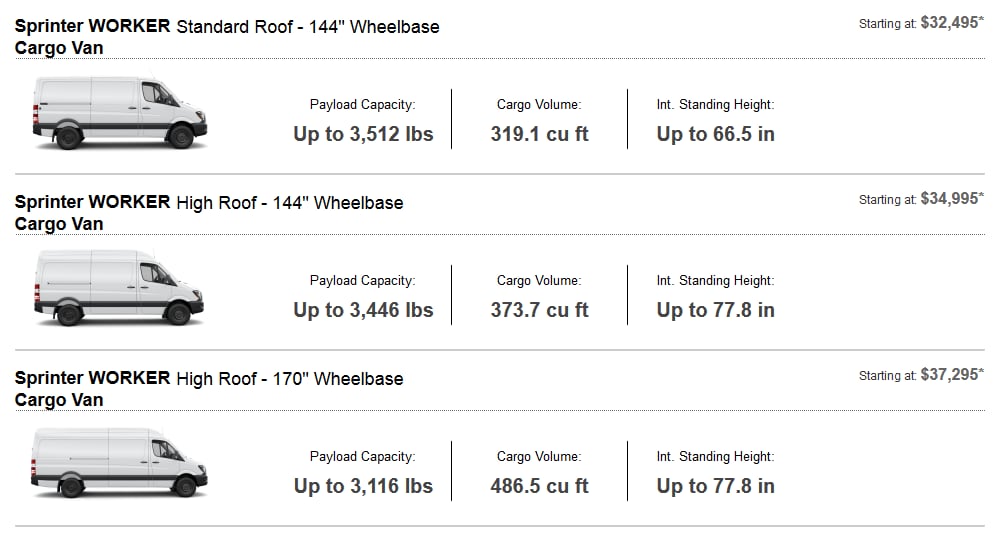Click the 66.5 in standing height value

716,134
